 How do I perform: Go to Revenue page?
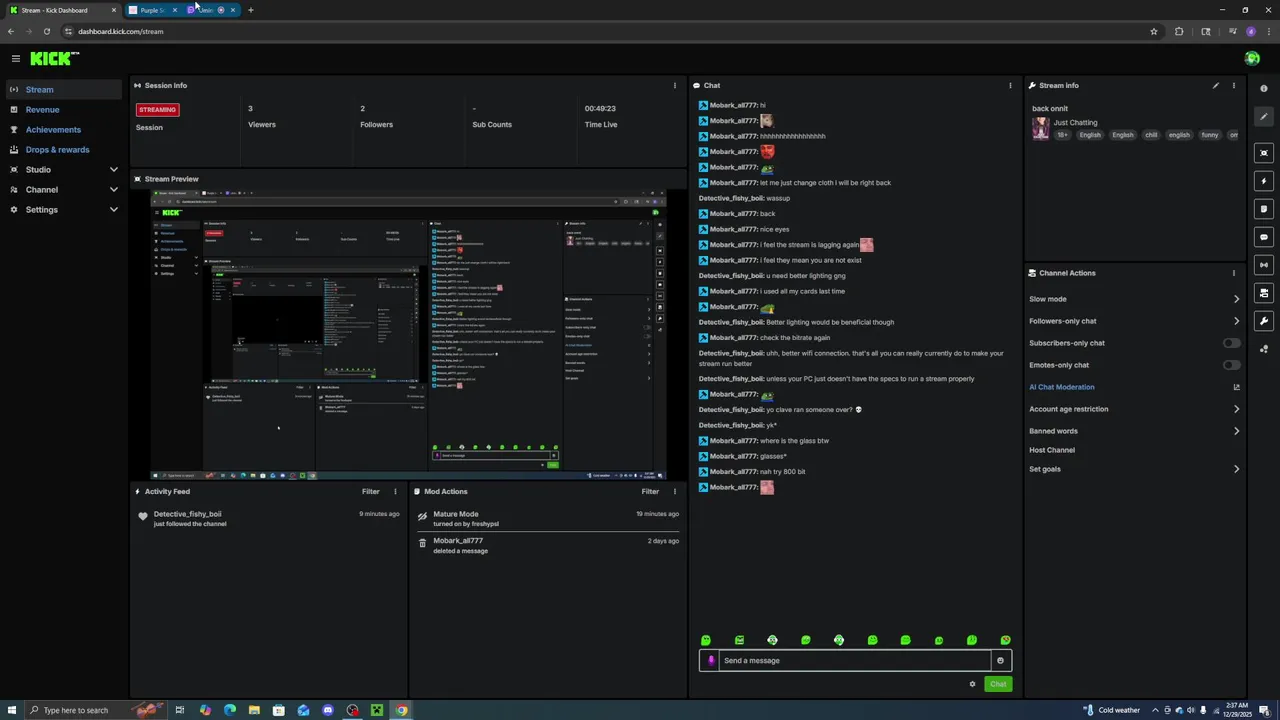pyautogui.click(x=42, y=110)
